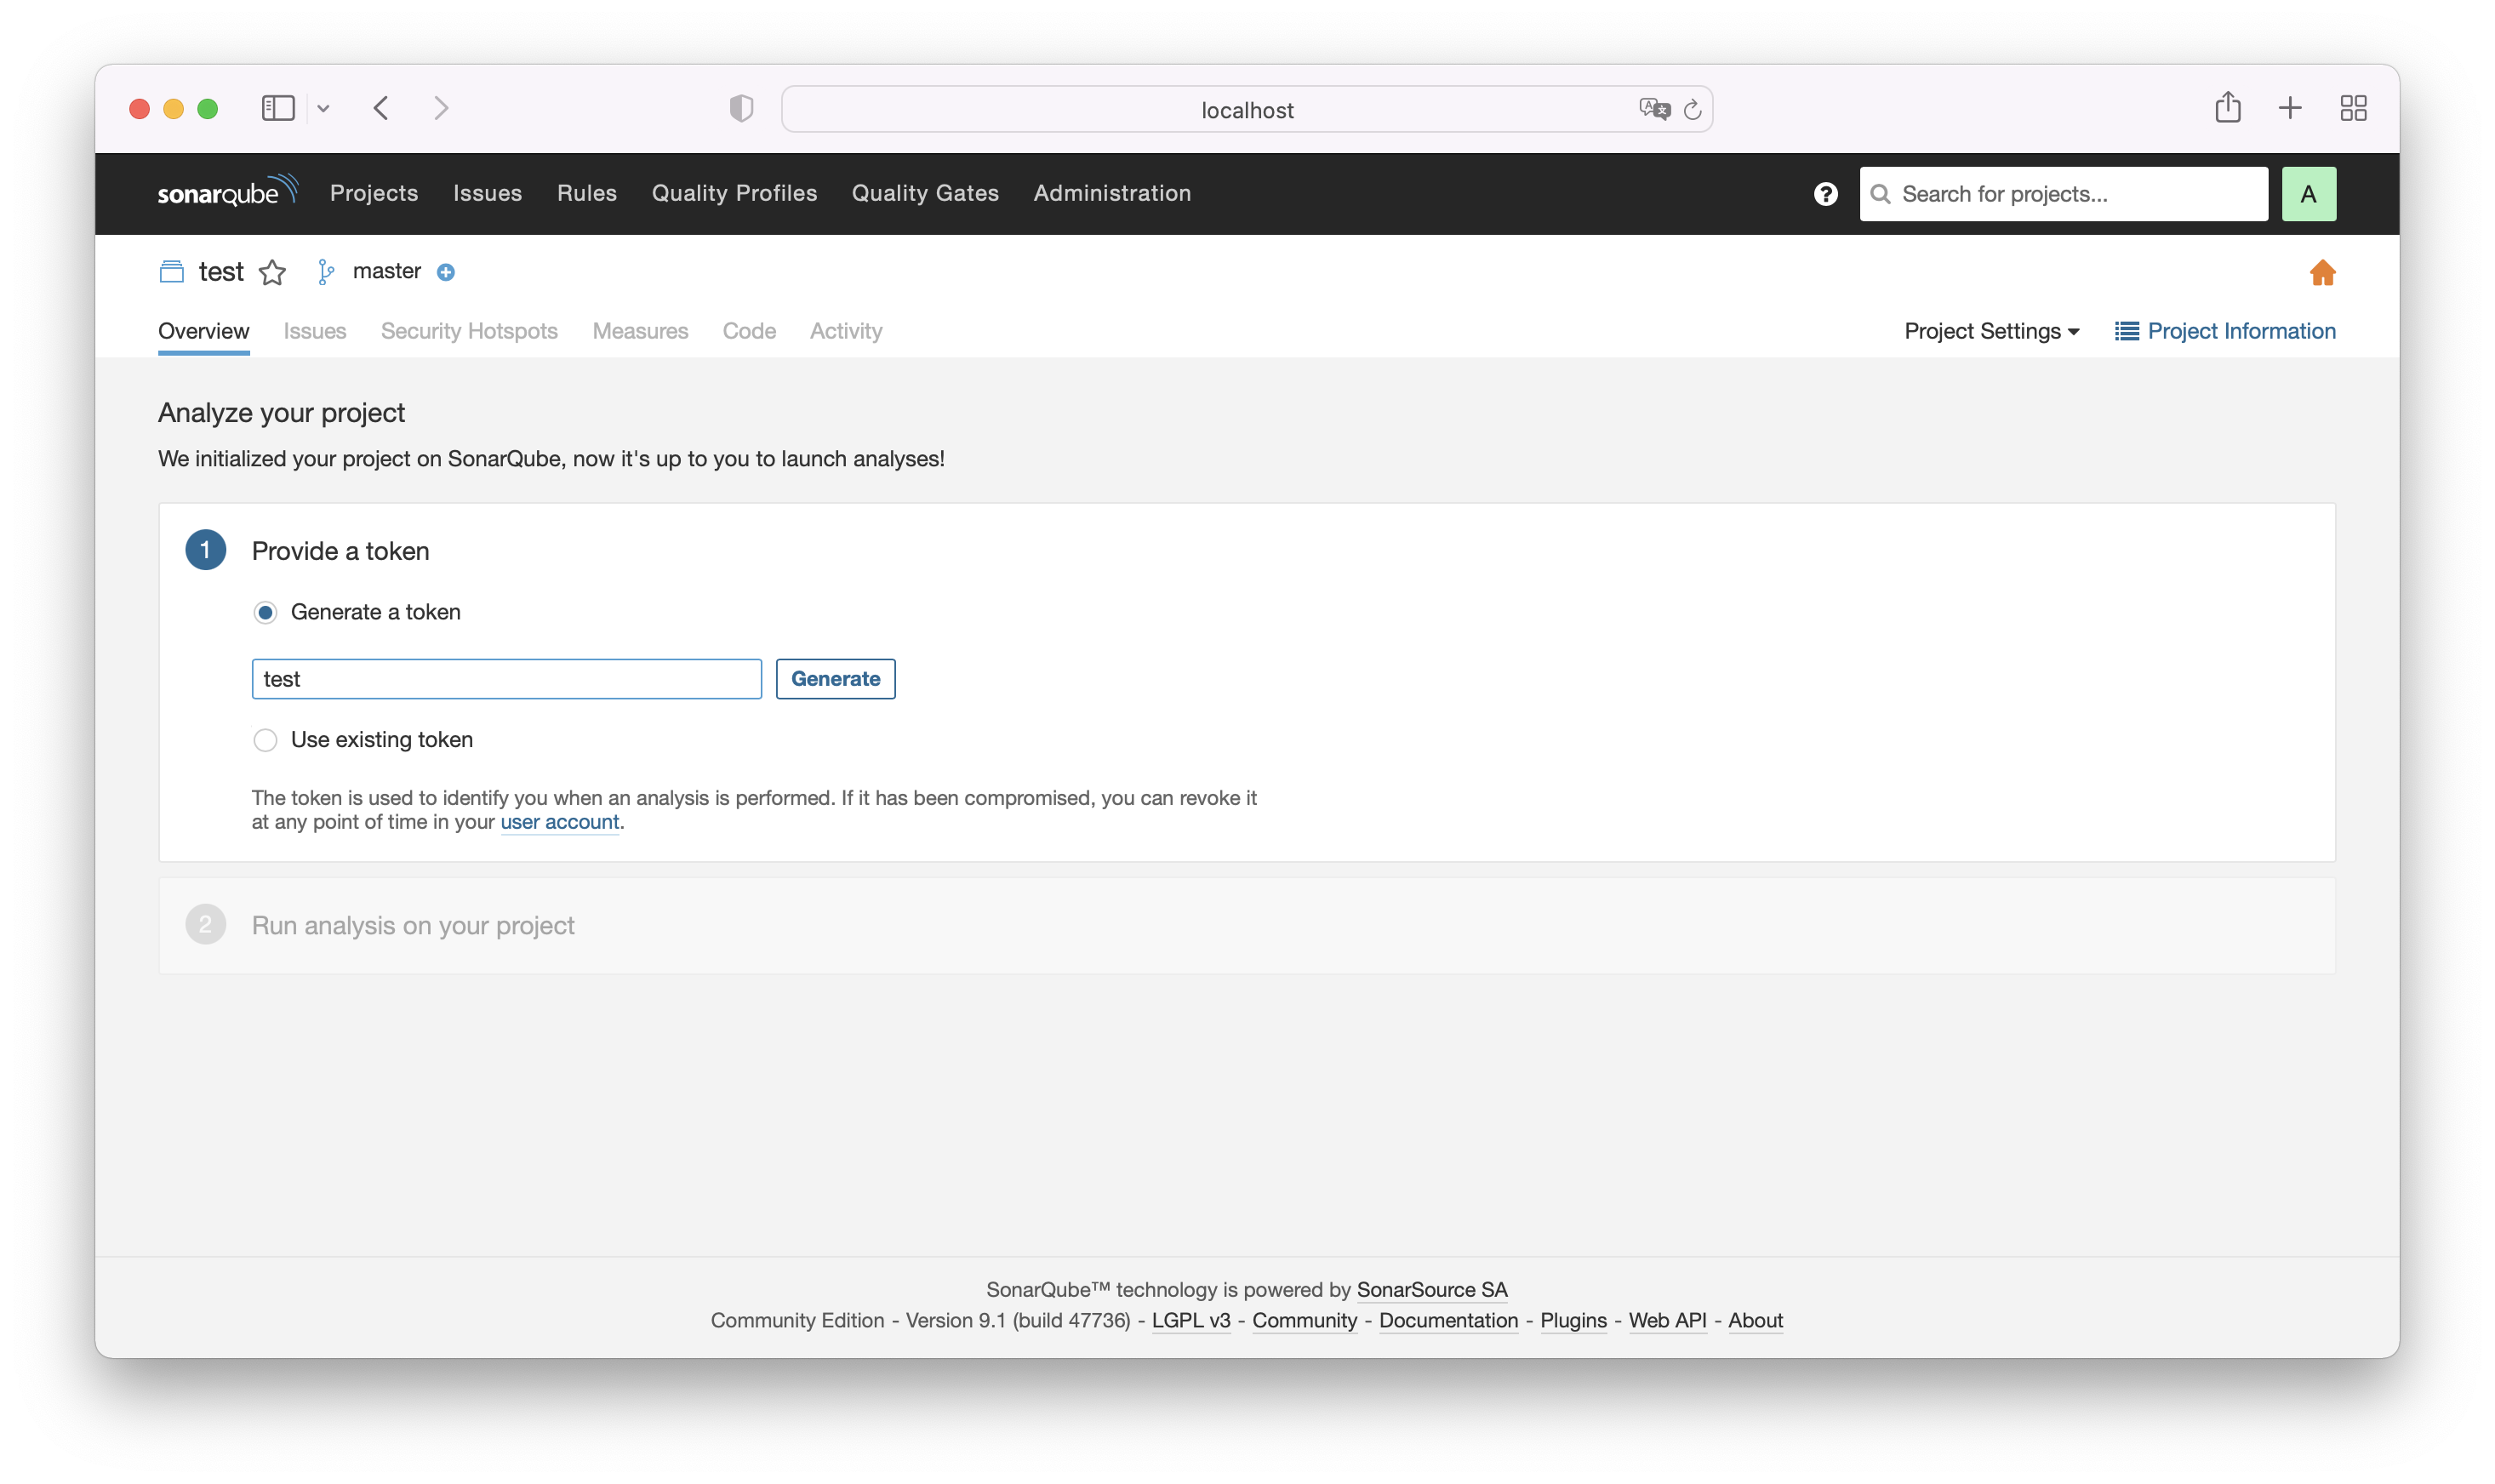The height and width of the screenshot is (1484, 2495).
Task: Click the list icon beside Project Information
Action: [2126, 331]
